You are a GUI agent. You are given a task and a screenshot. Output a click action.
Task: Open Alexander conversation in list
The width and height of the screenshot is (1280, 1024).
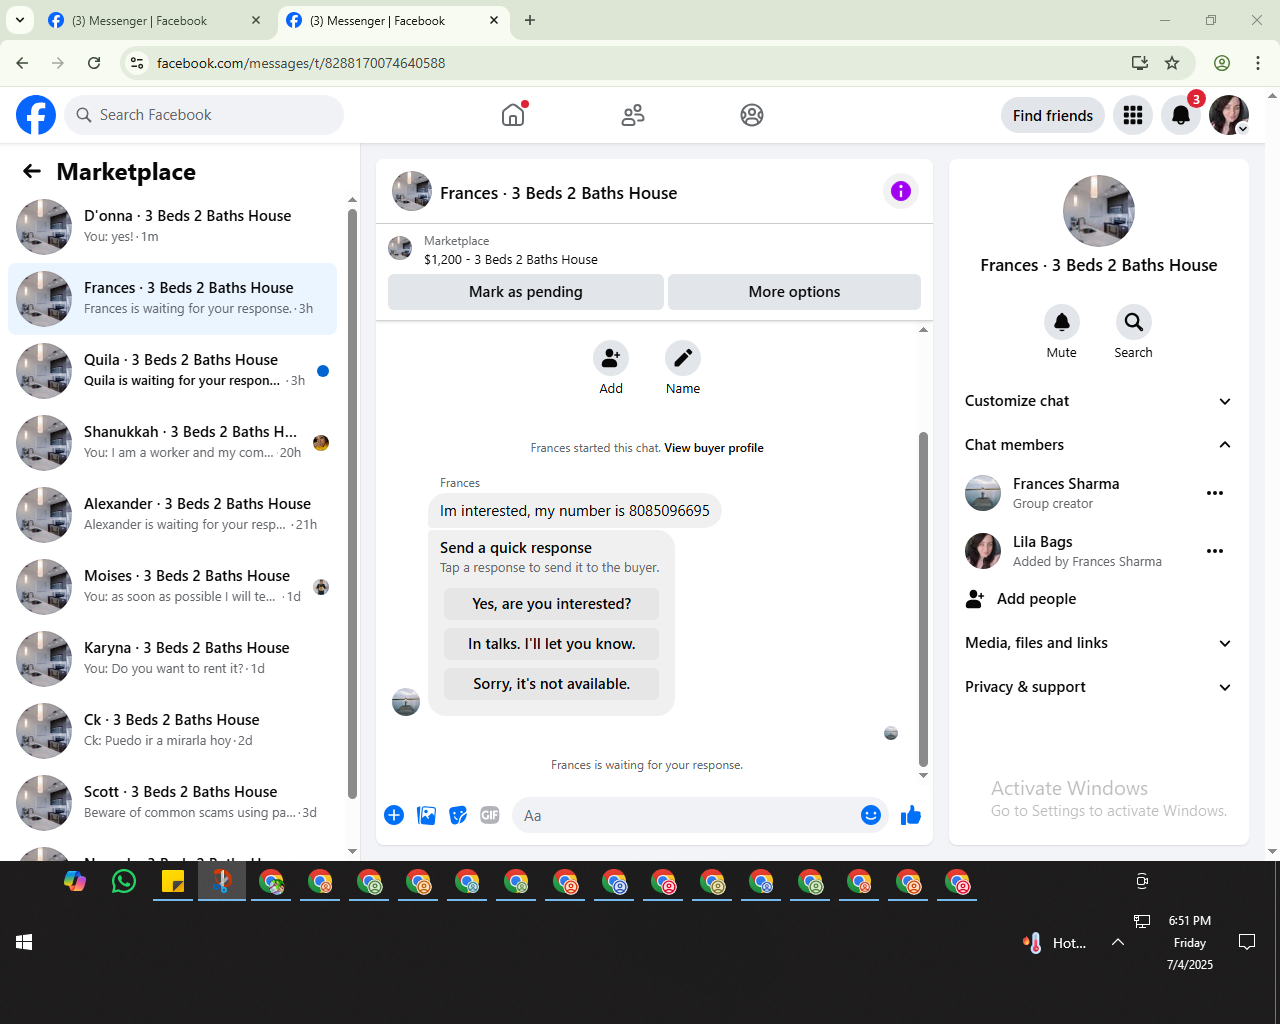click(172, 515)
